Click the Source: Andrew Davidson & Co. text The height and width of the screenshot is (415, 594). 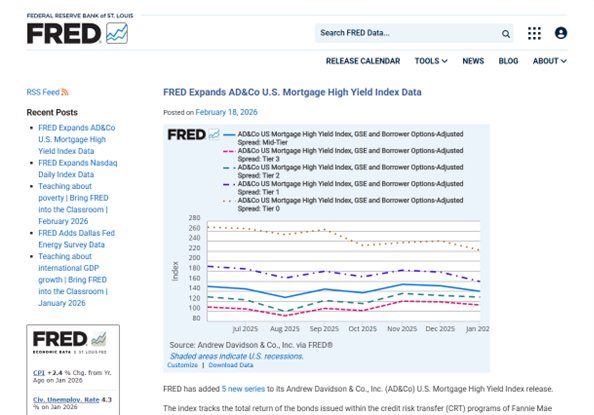251,345
